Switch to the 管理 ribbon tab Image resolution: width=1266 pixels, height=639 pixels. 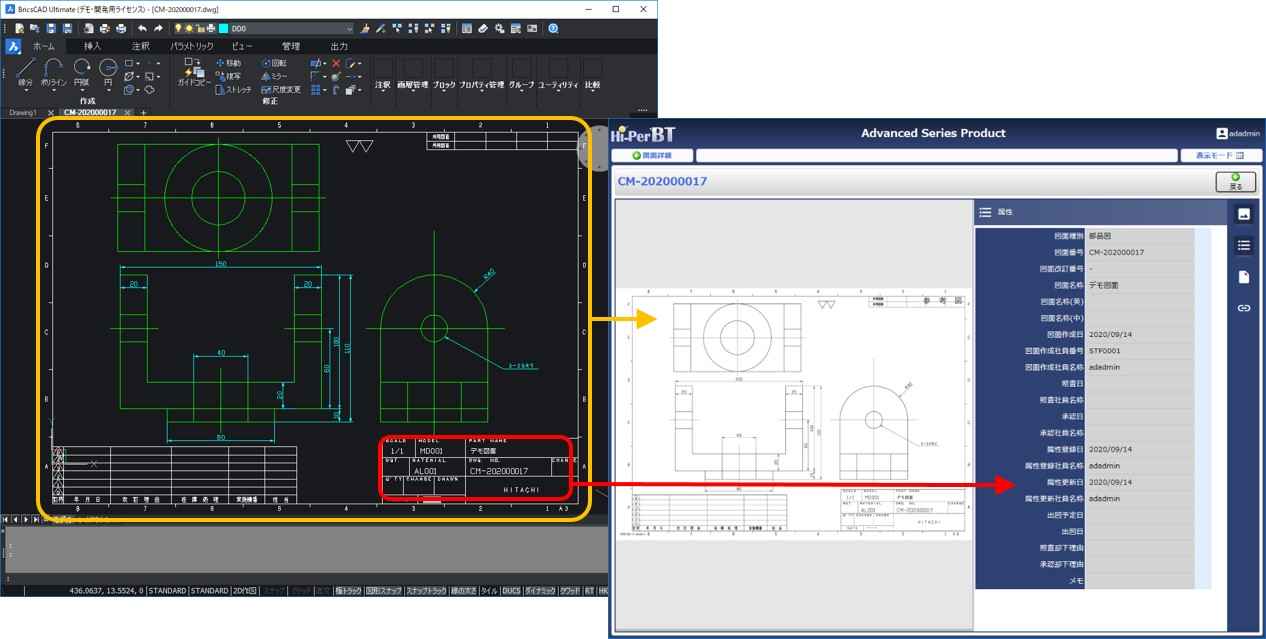click(x=291, y=46)
